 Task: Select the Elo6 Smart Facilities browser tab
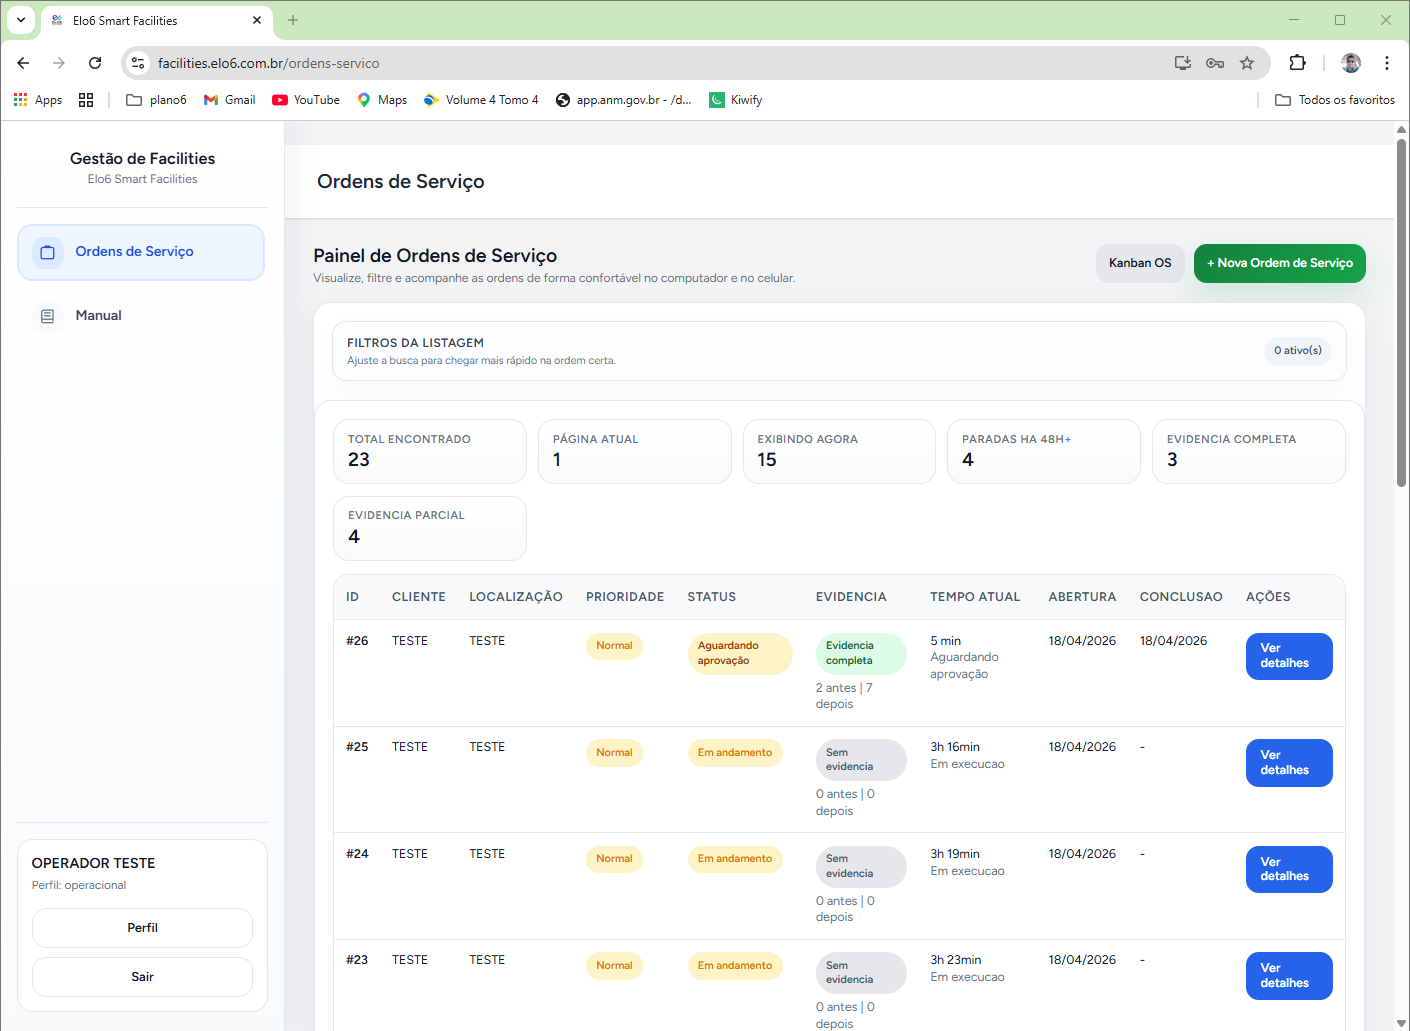pos(157,20)
